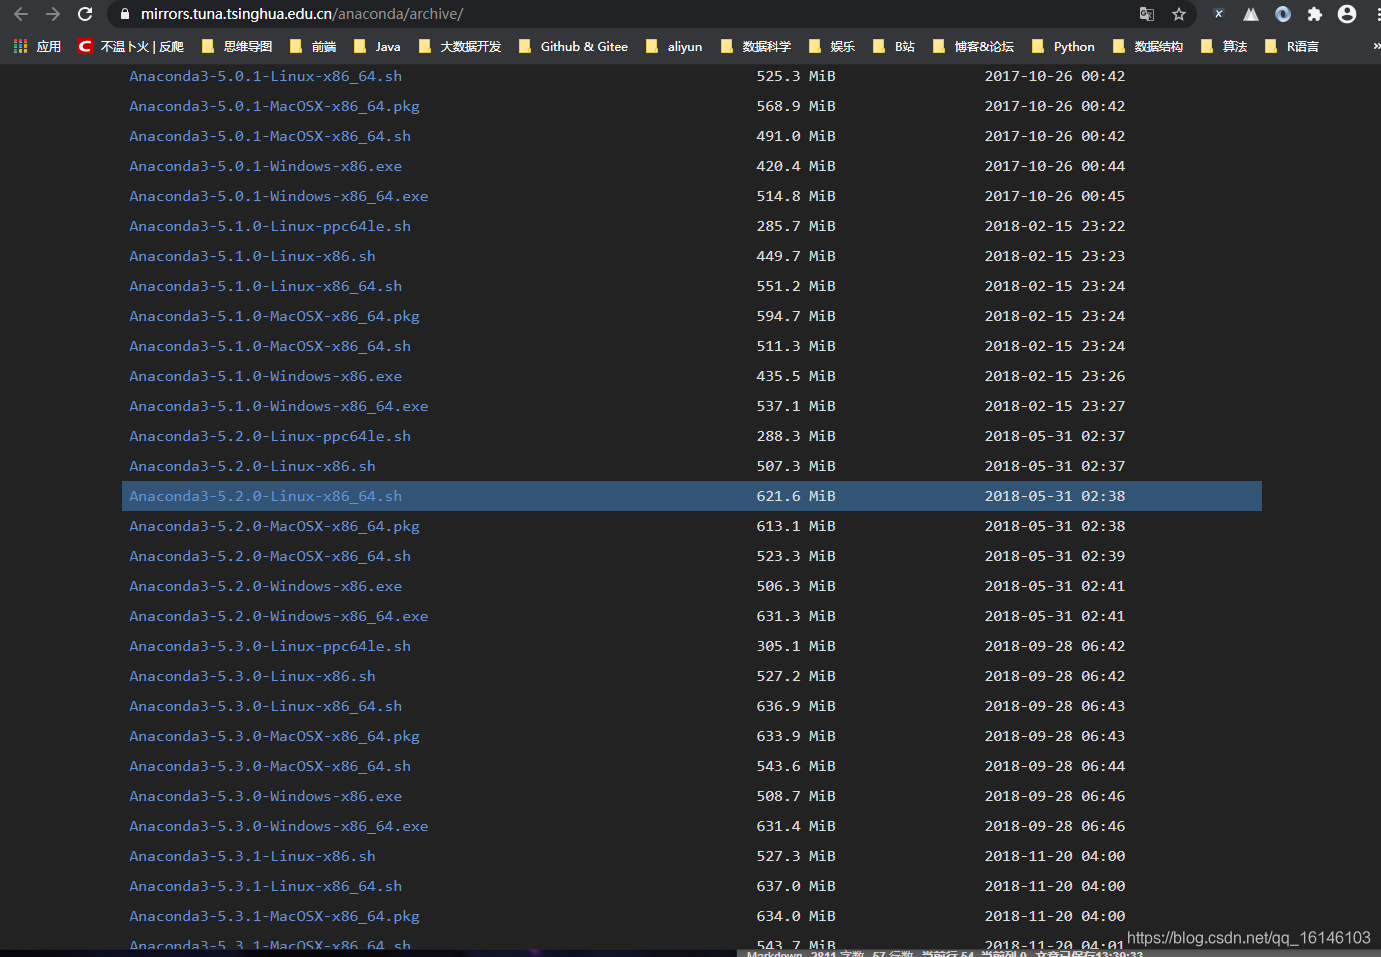Open the R语言 bookmark folder
1381x957 pixels.
tap(1292, 46)
